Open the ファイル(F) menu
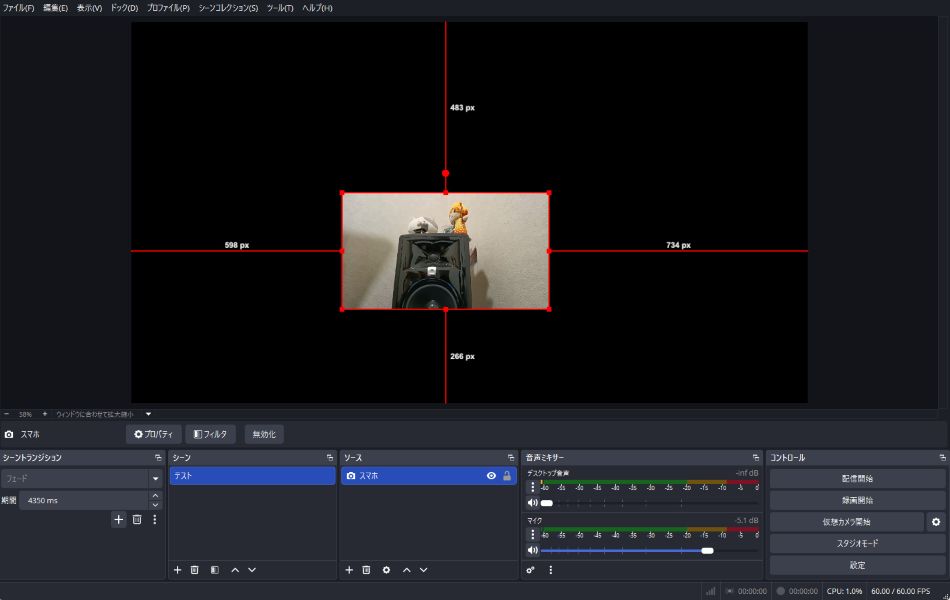This screenshot has height=600, width=950. [x=19, y=8]
